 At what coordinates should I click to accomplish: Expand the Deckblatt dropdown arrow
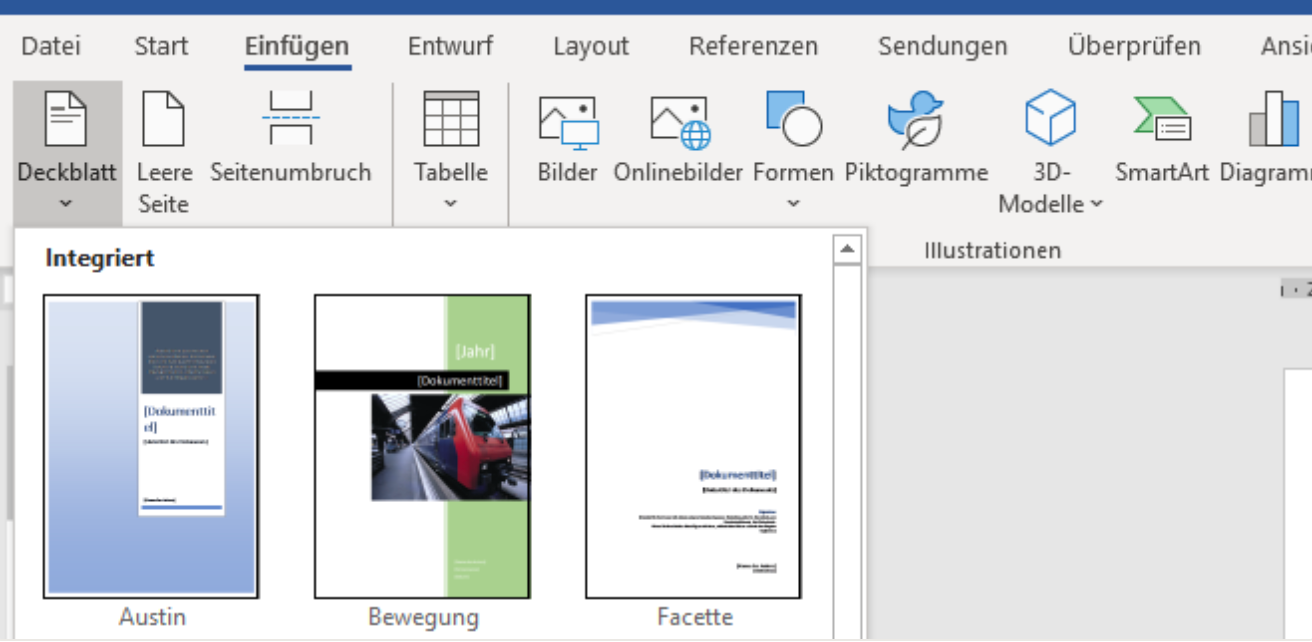tap(66, 203)
